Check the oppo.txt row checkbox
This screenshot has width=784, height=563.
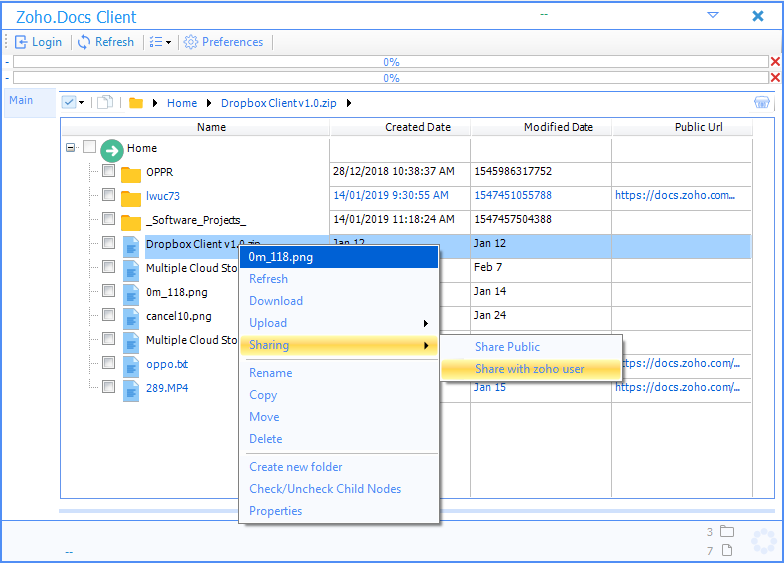pyautogui.click(x=108, y=362)
